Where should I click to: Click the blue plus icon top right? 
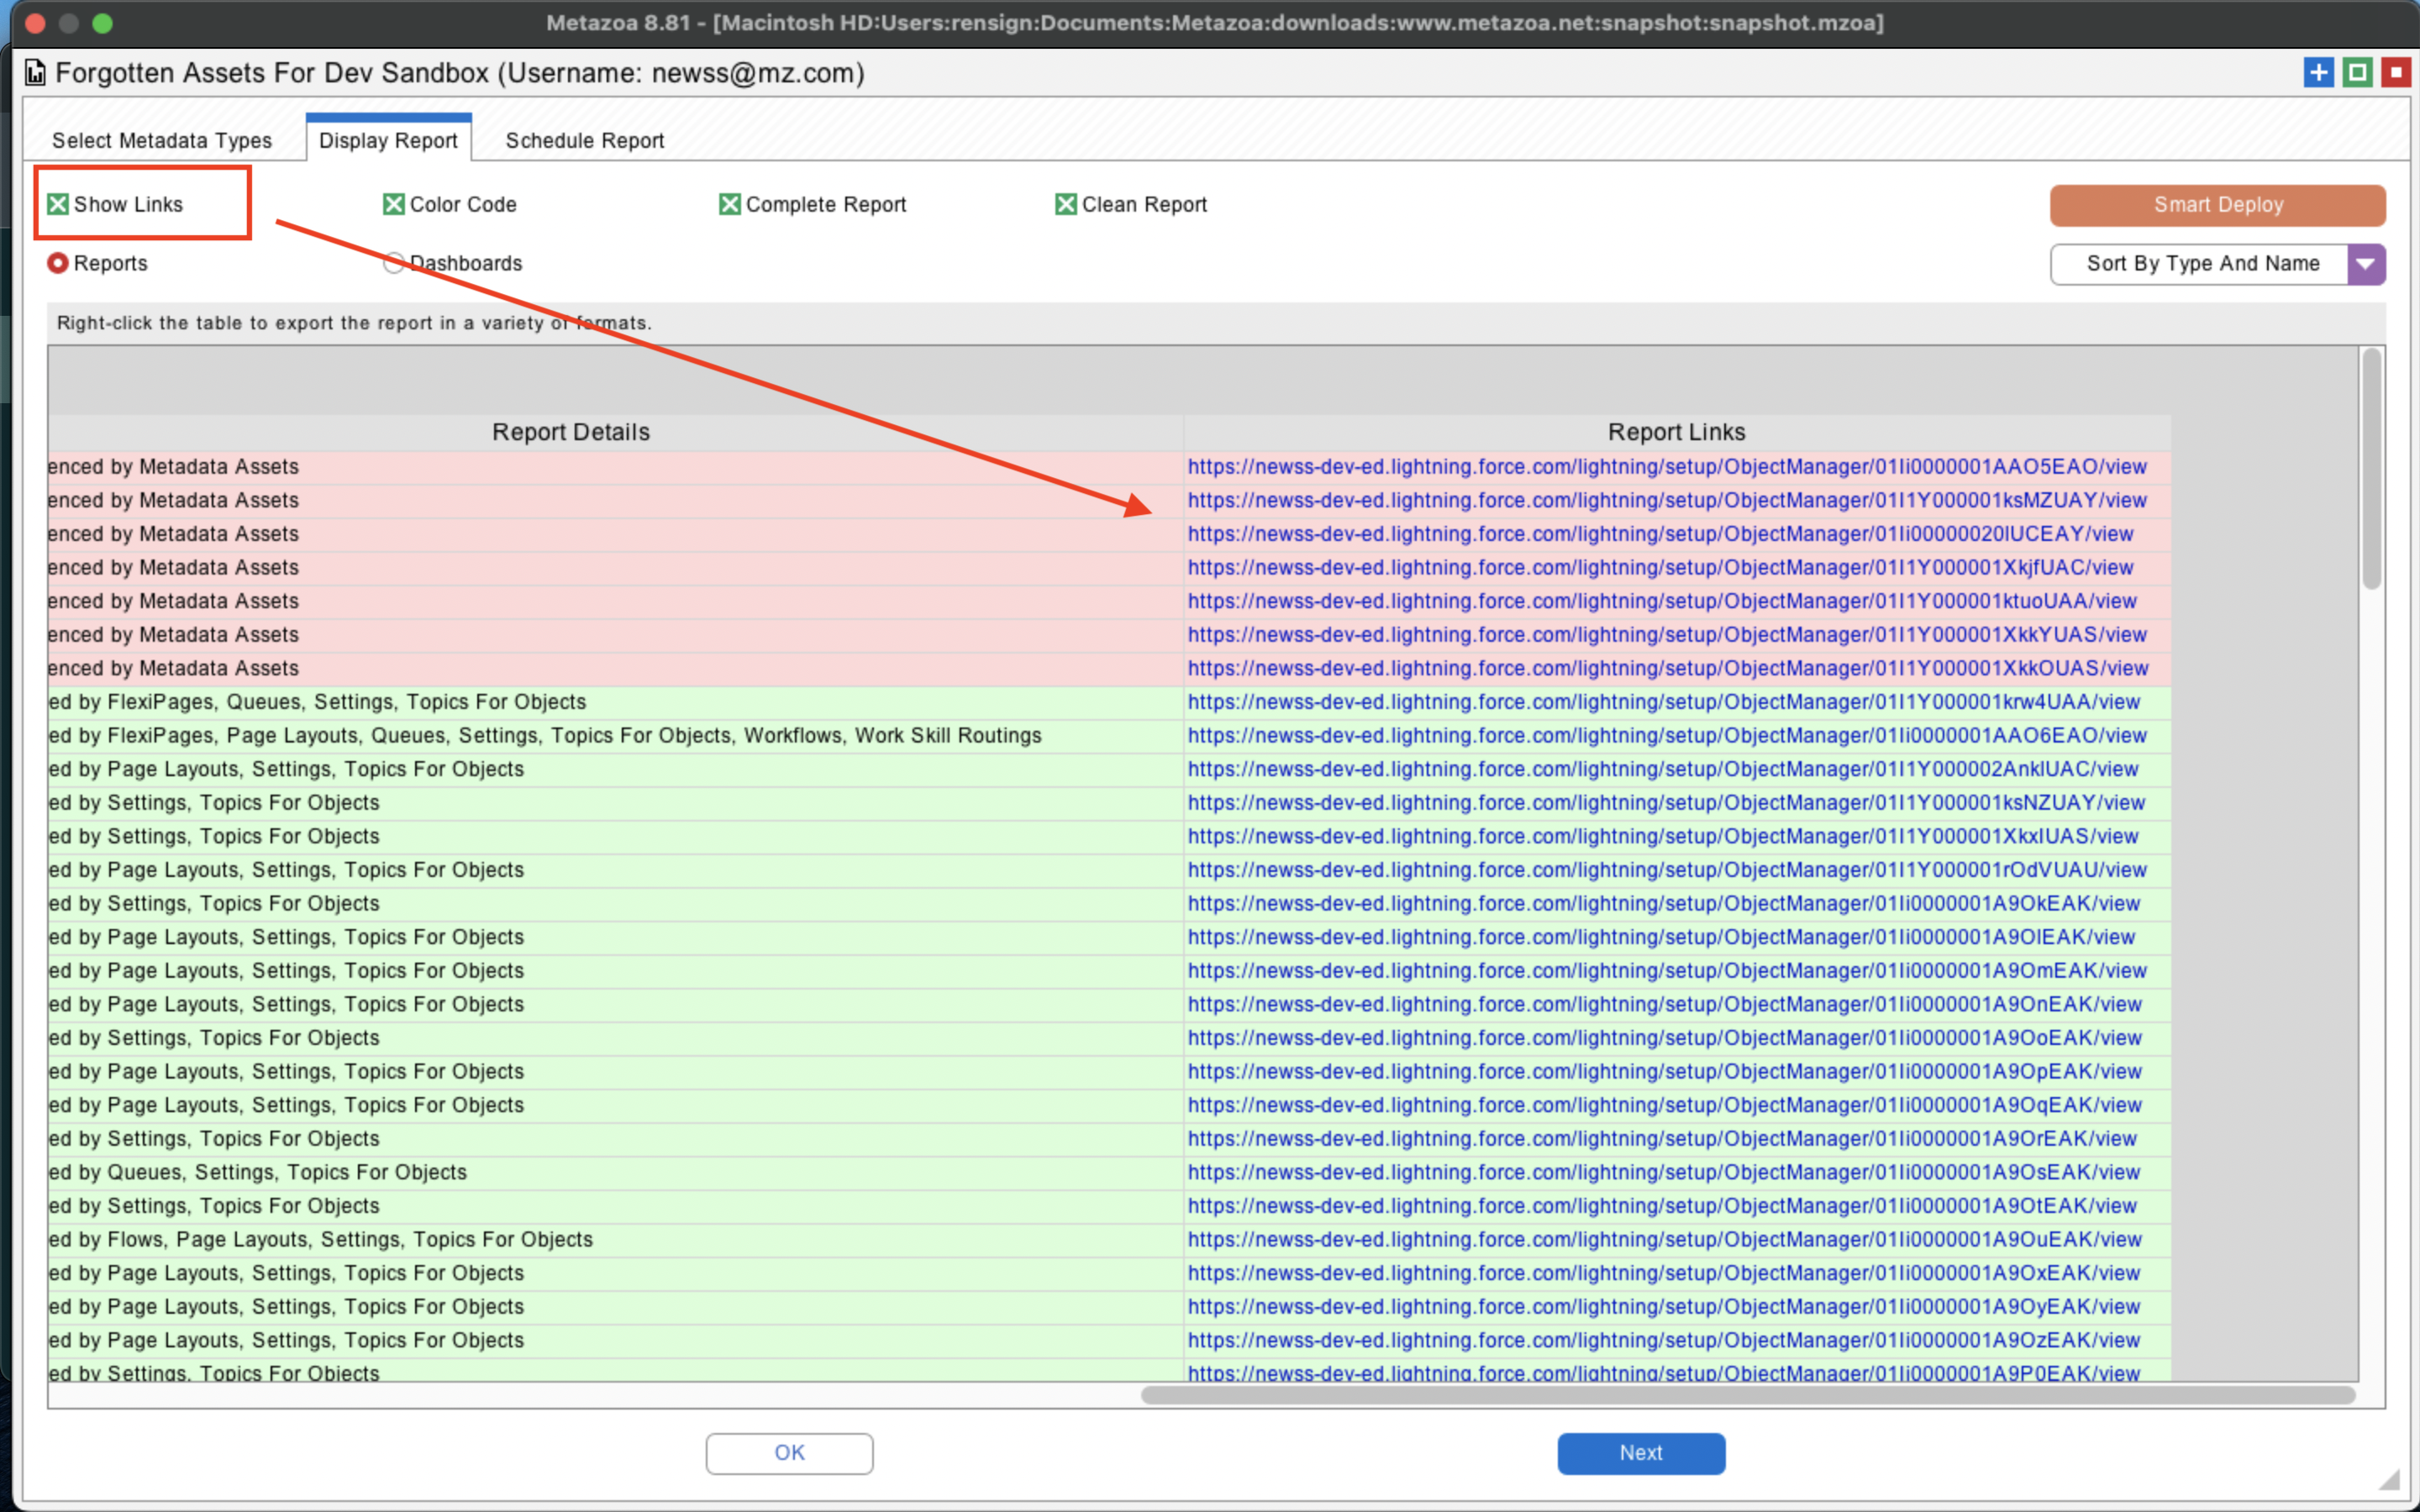tap(2318, 72)
